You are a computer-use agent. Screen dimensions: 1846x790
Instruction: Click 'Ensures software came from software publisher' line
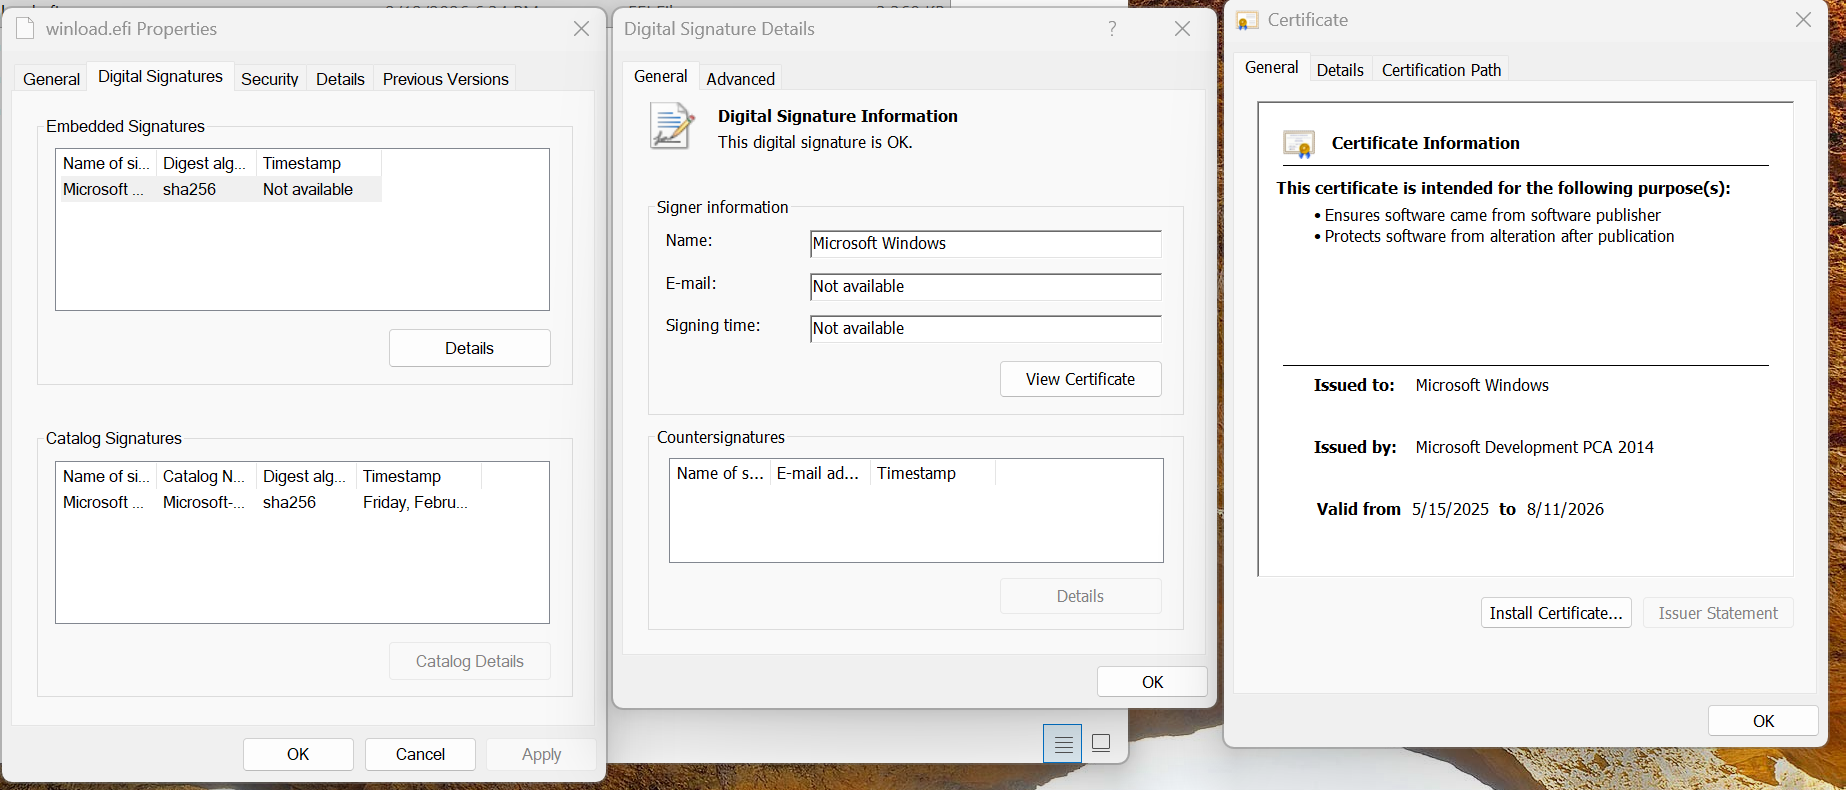pos(1492,215)
